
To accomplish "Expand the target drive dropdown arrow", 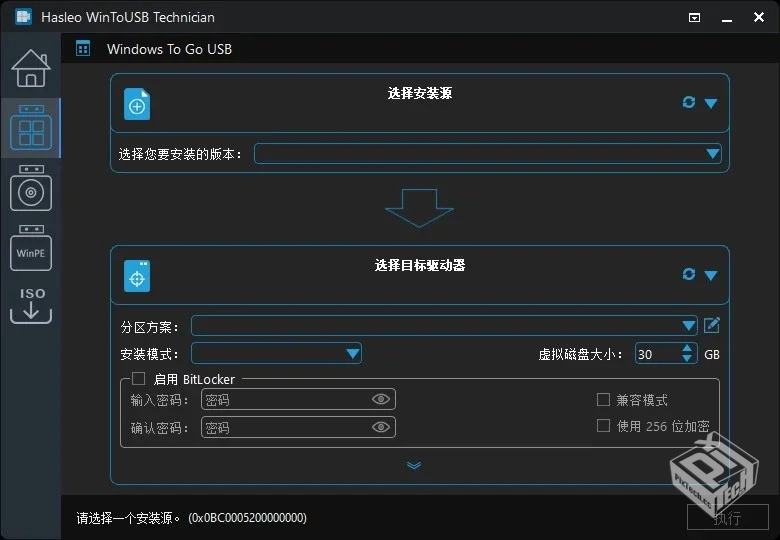I will [x=711, y=275].
